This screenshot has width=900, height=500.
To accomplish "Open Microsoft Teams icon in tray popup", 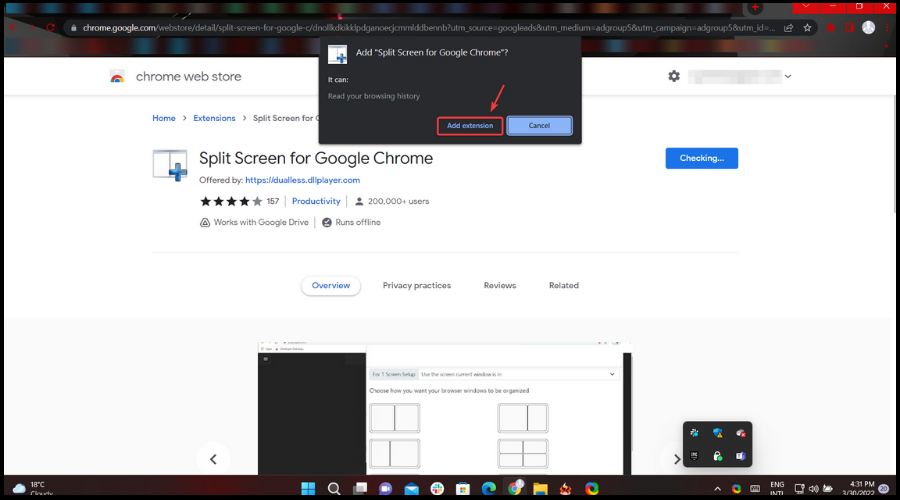I will coord(741,456).
